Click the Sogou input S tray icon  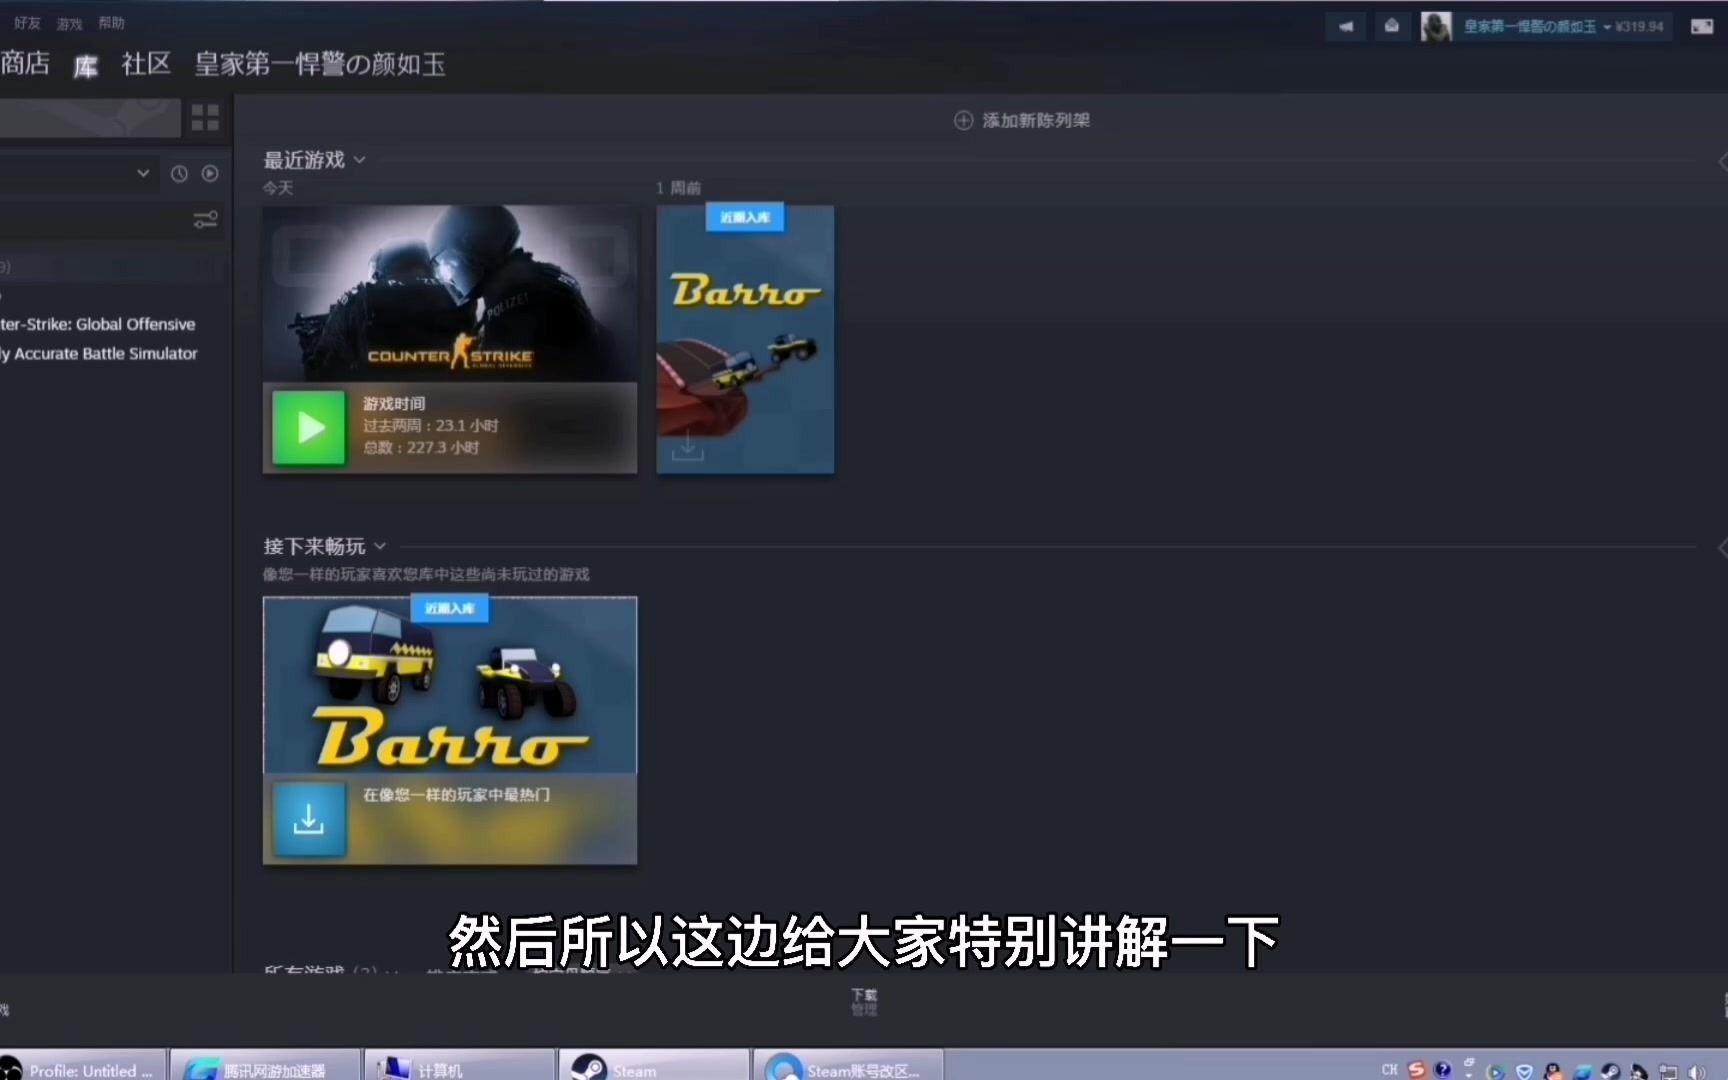pos(1416,1069)
